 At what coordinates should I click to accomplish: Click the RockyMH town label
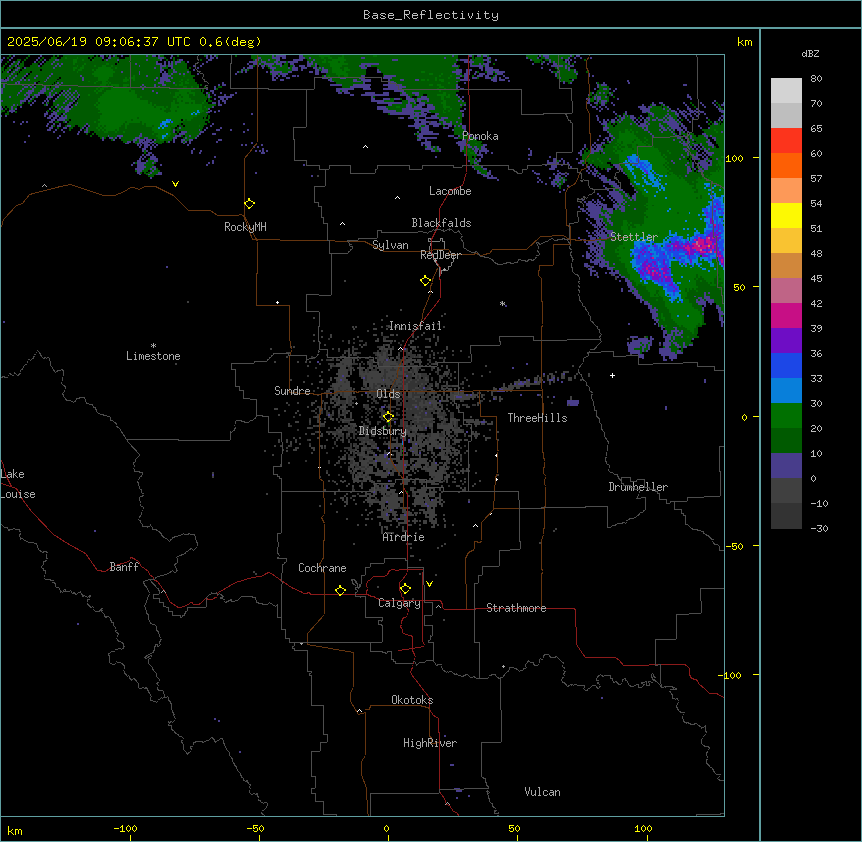pos(245,227)
